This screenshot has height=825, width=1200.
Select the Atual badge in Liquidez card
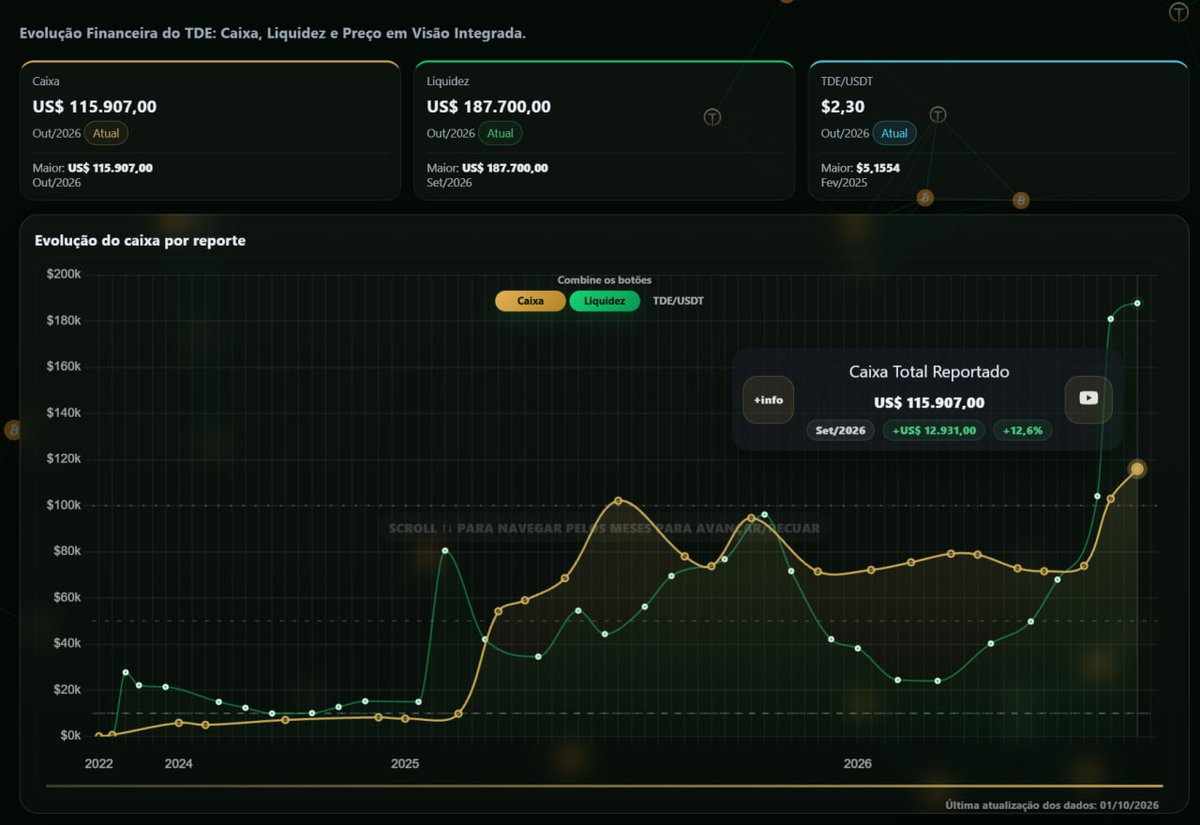click(x=500, y=133)
